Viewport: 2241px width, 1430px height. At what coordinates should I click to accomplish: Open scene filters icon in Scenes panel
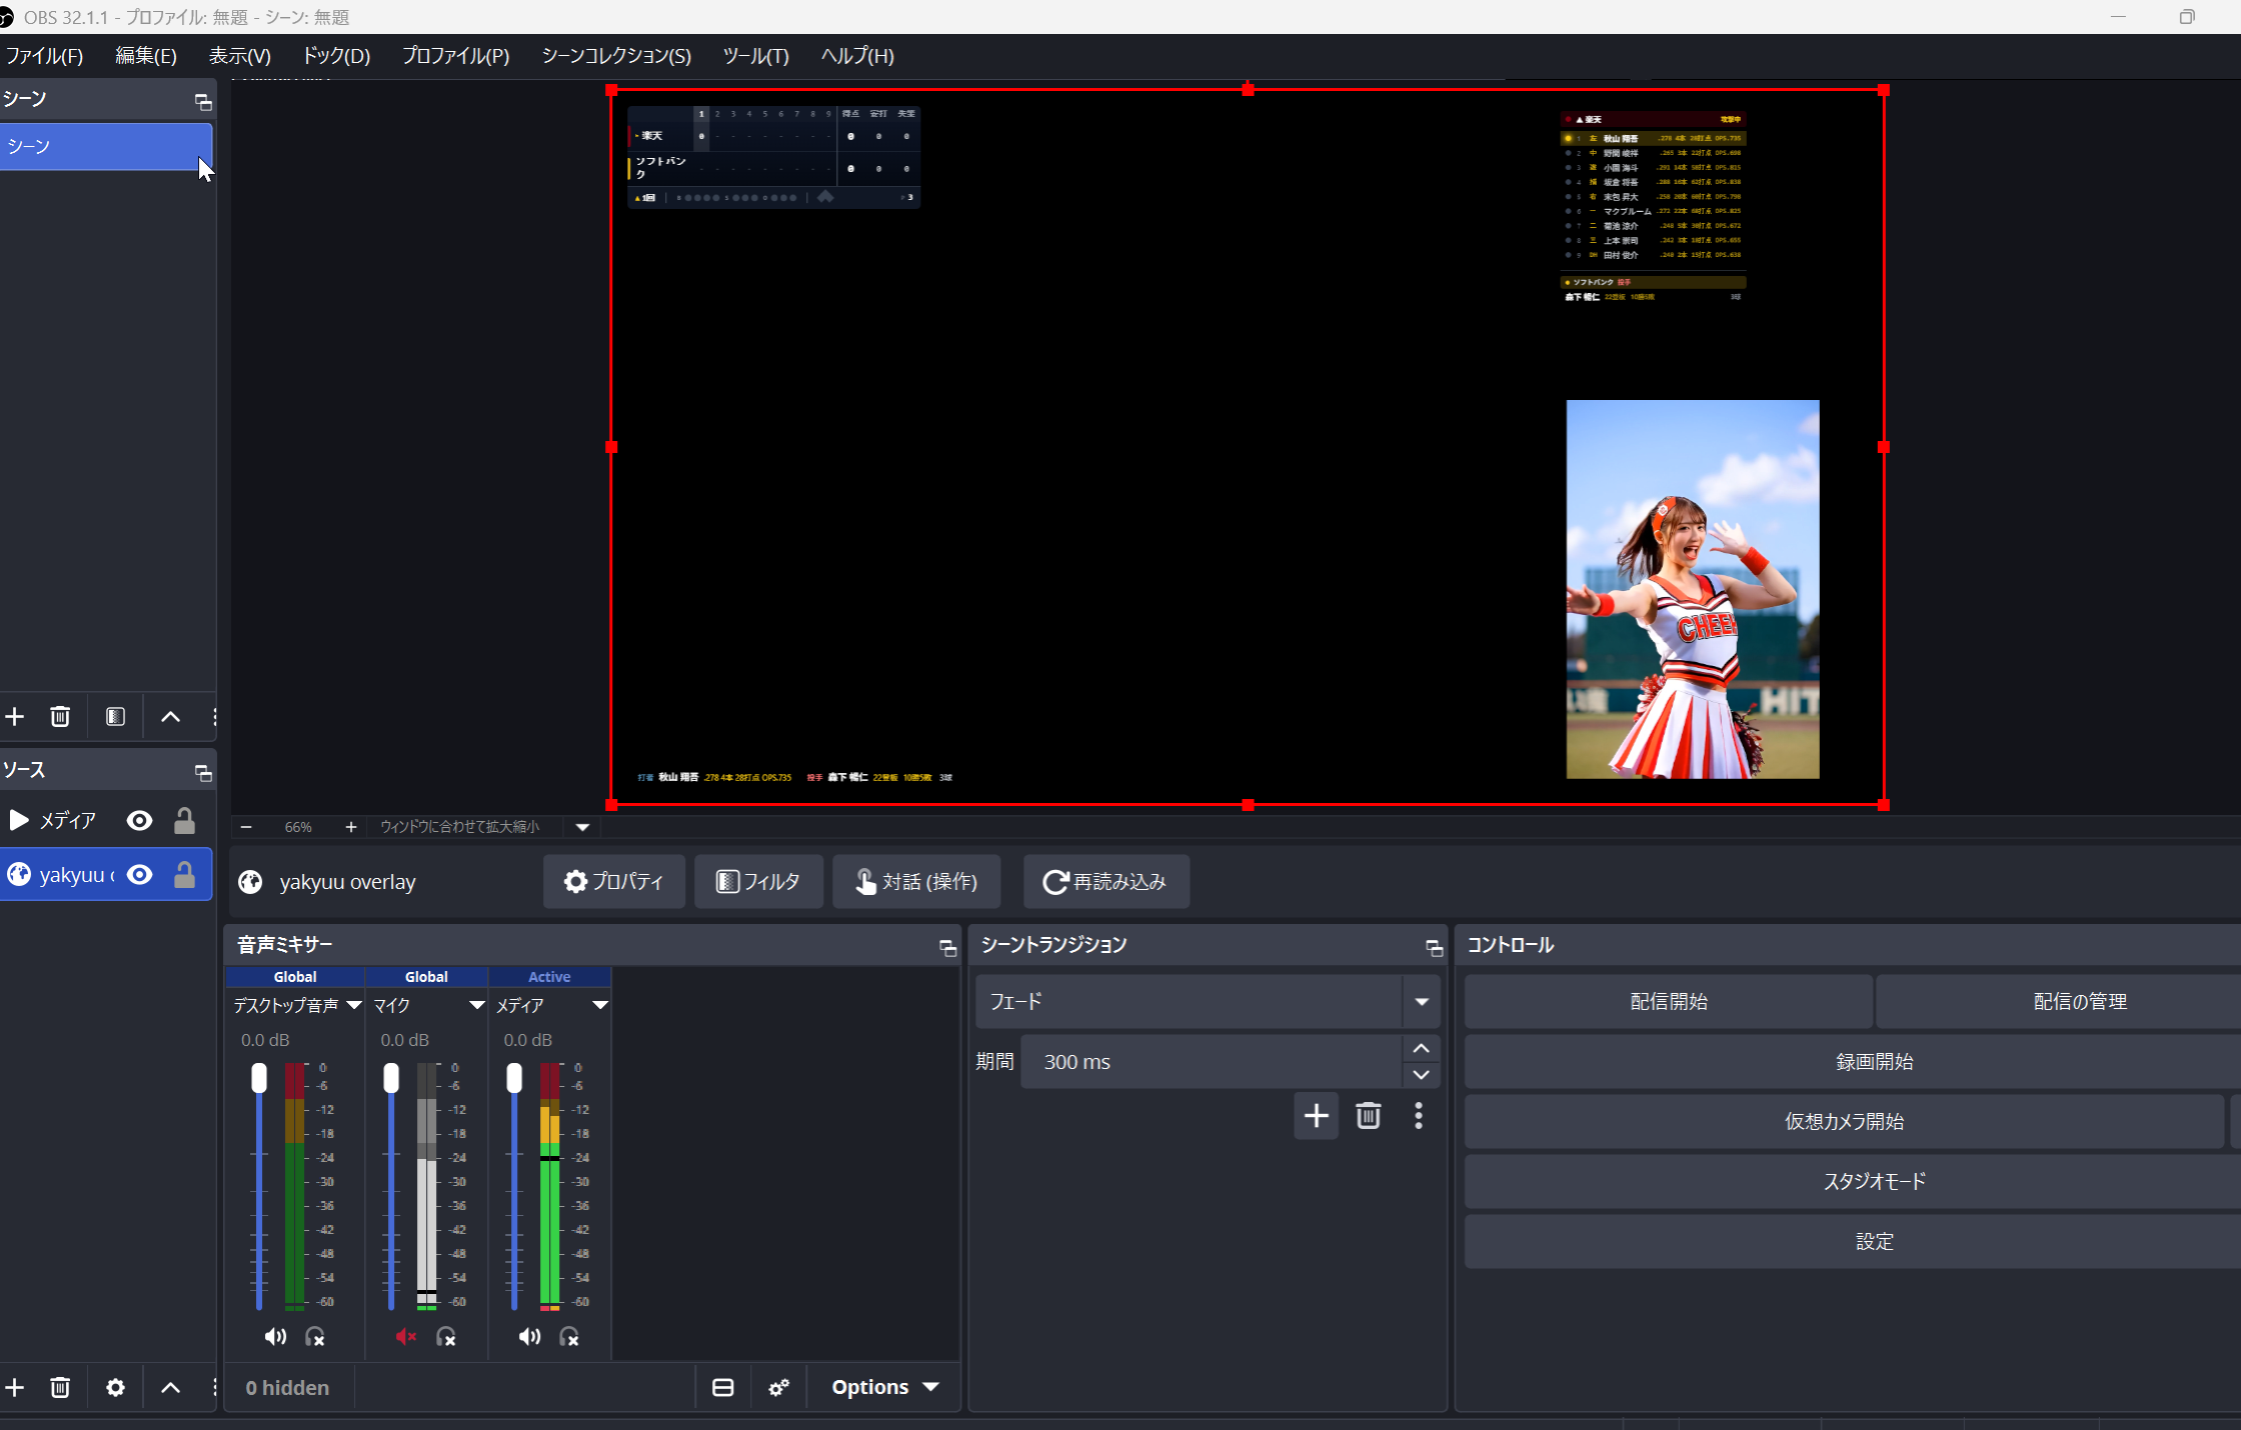point(115,717)
